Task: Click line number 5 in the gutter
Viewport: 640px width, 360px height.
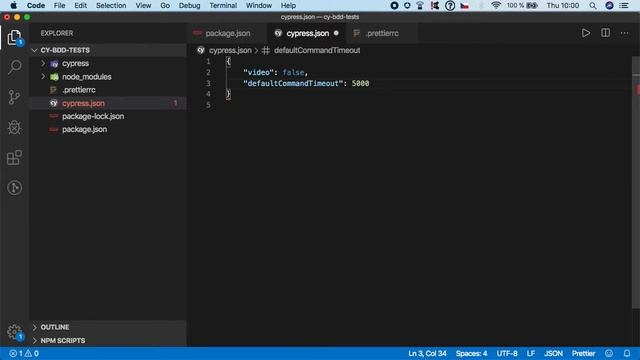Action: 208,105
